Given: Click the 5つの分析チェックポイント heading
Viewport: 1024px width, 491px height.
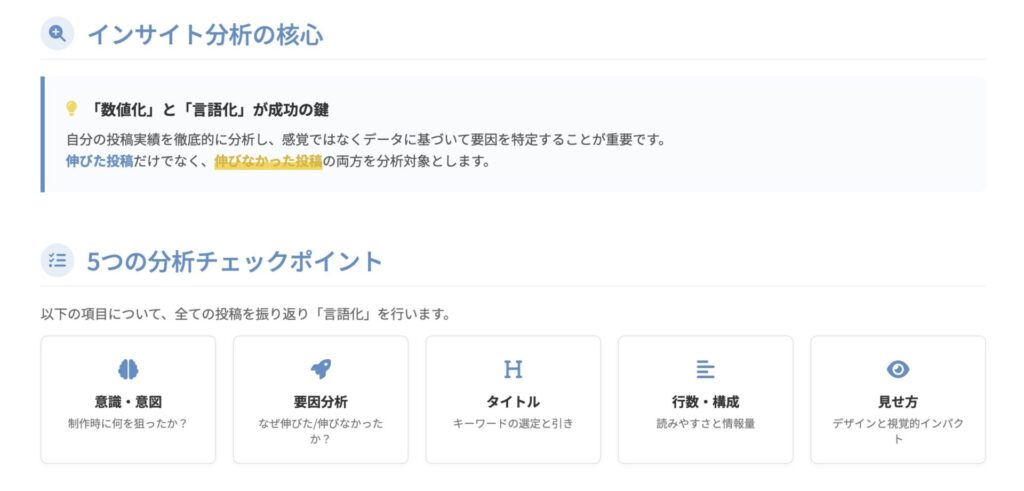Looking at the screenshot, I should (x=235, y=261).
